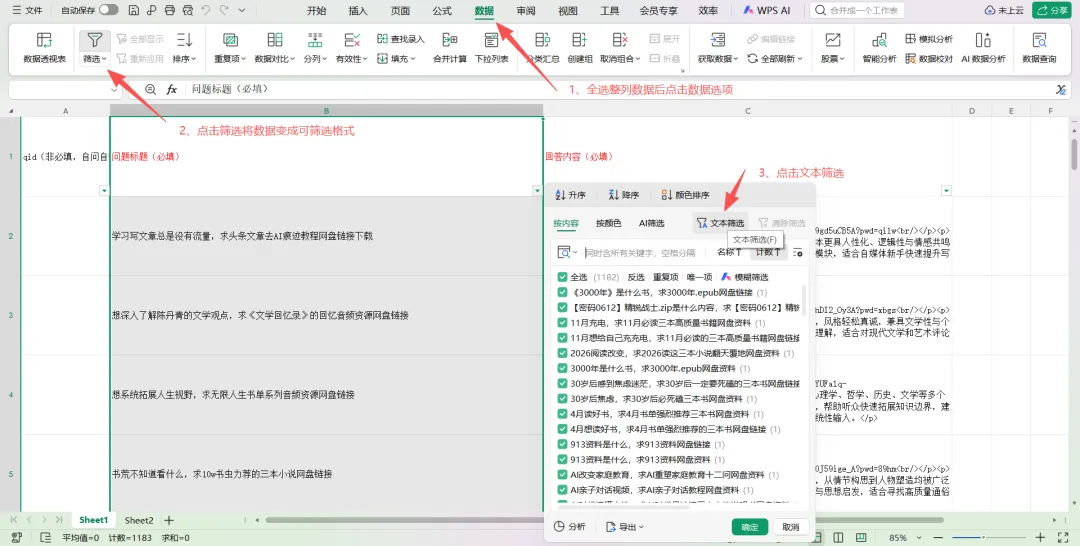
Task: Click zoom in plus on zoom slider
Action: [x=1040, y=537]
